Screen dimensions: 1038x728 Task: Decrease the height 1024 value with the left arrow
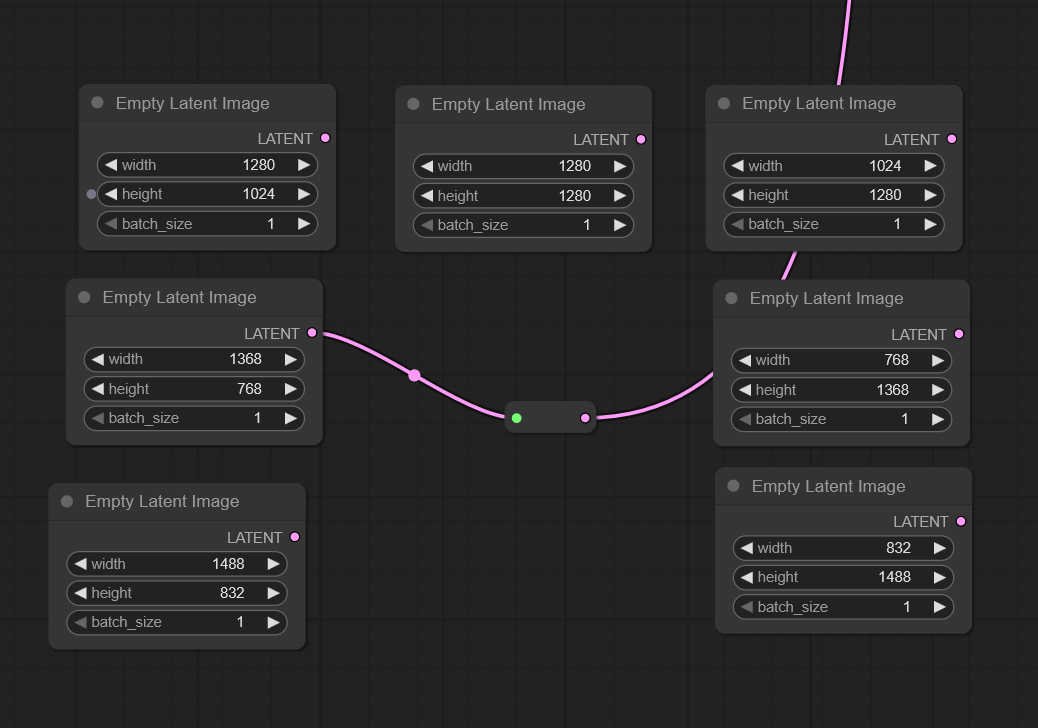[111, 194]
